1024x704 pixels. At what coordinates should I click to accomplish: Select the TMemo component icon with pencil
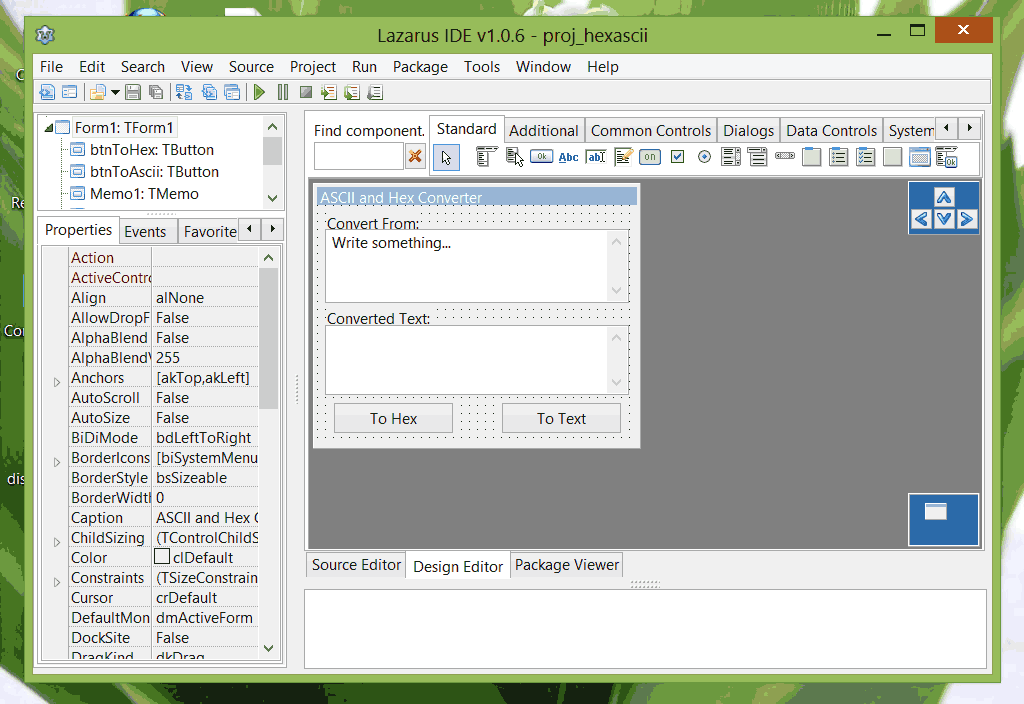623,157
